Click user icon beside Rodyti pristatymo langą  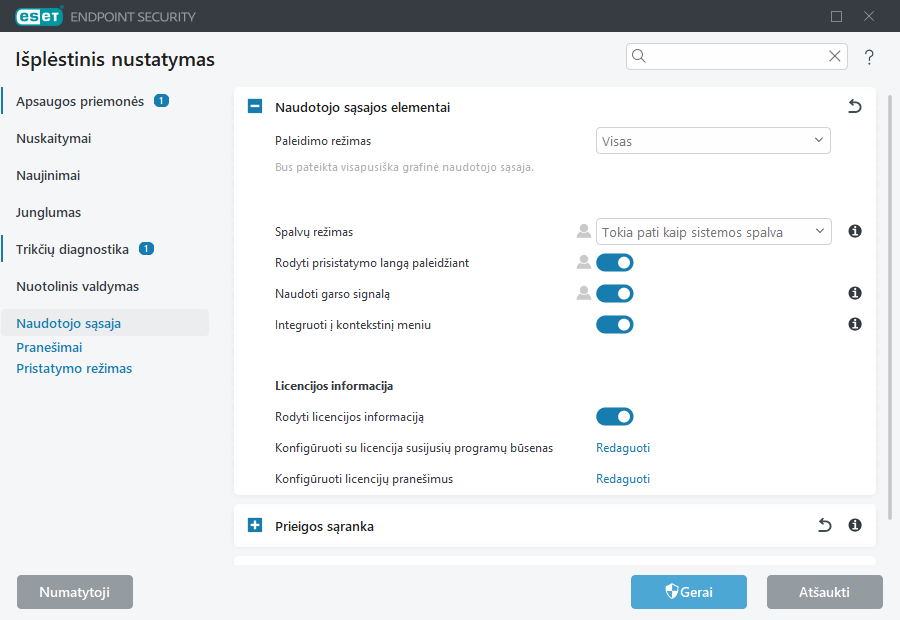584,262
